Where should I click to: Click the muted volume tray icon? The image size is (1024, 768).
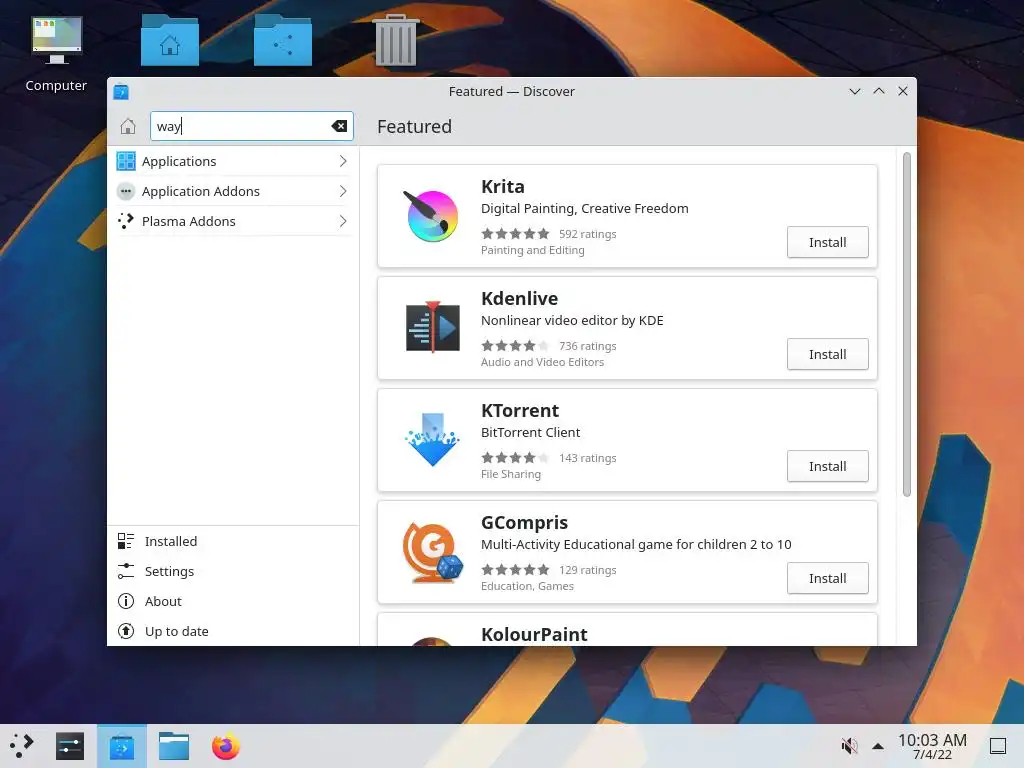(849, 746)
